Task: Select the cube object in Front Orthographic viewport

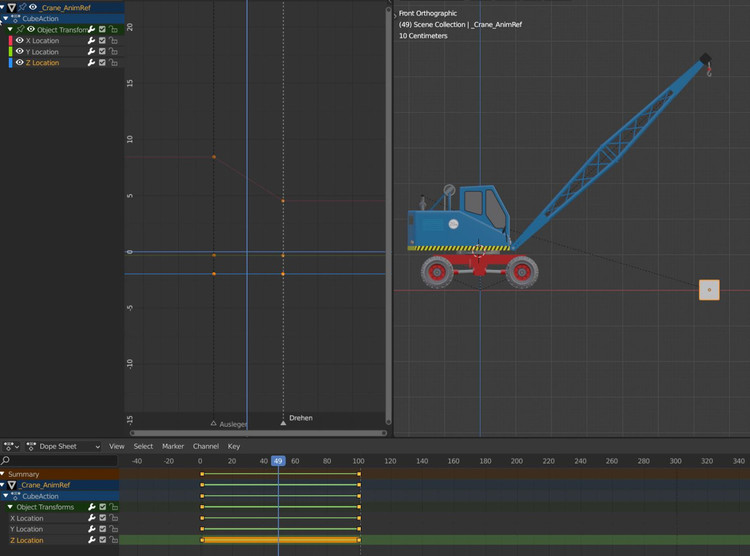Action: (709, 290)
